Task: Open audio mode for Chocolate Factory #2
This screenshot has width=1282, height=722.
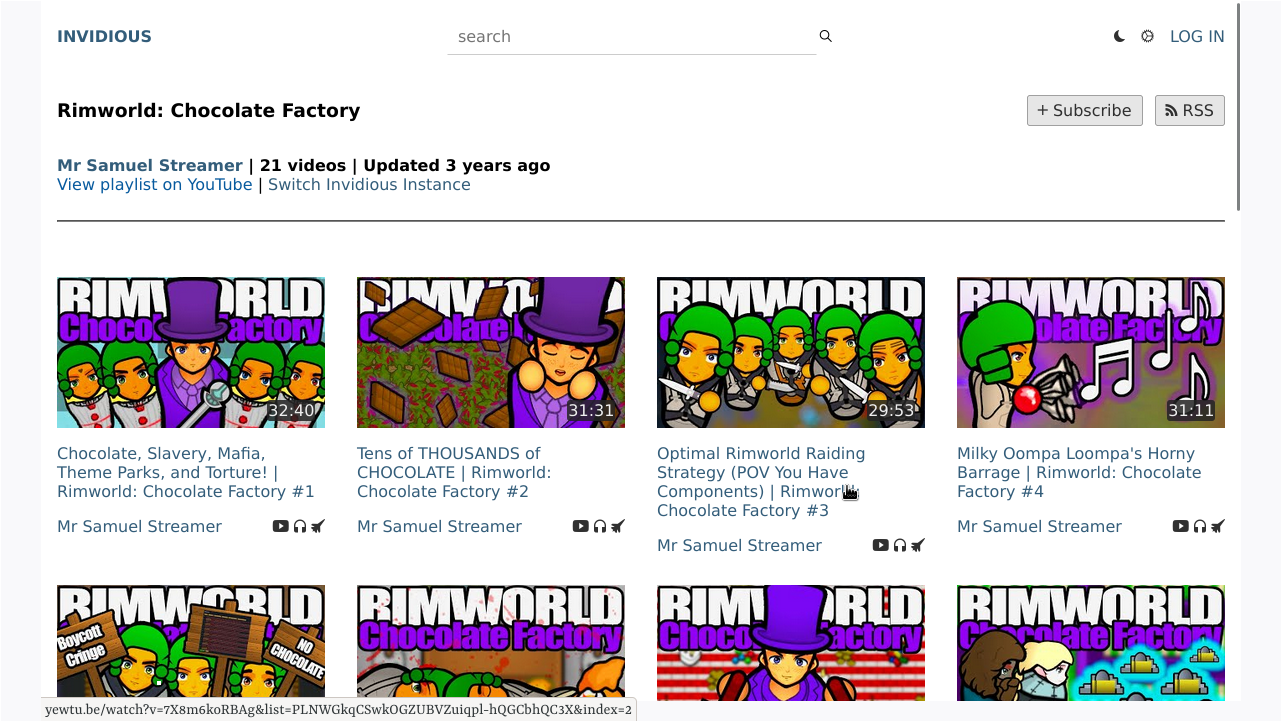Action: tap(600, 526)
